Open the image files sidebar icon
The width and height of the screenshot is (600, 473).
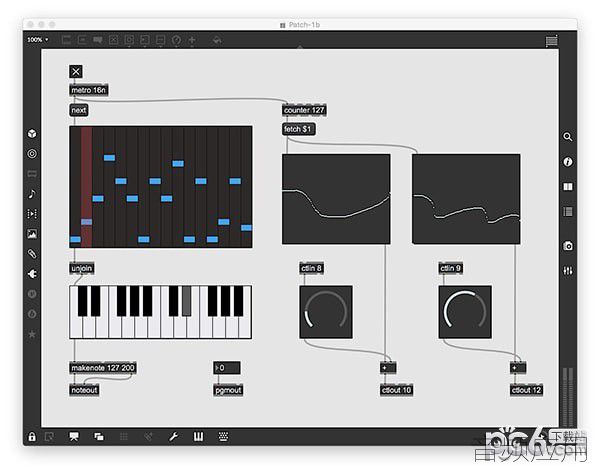coord(32,234)
